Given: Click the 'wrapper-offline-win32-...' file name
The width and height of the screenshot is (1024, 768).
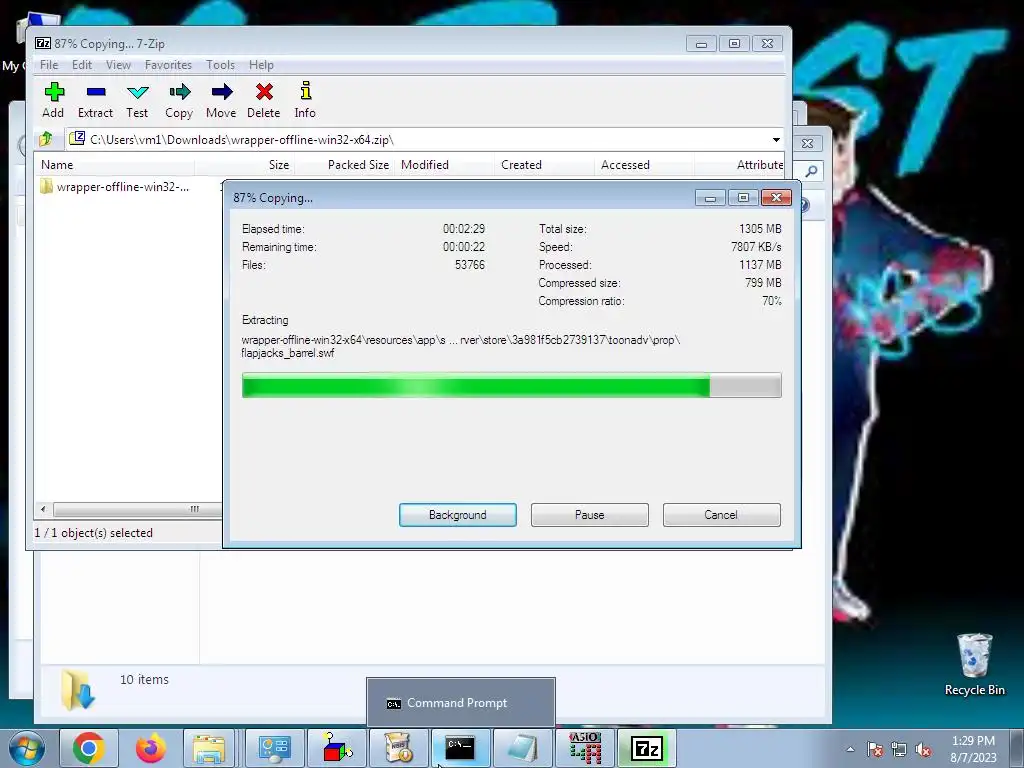Looking at the screenshot, I should coord(123,187).
